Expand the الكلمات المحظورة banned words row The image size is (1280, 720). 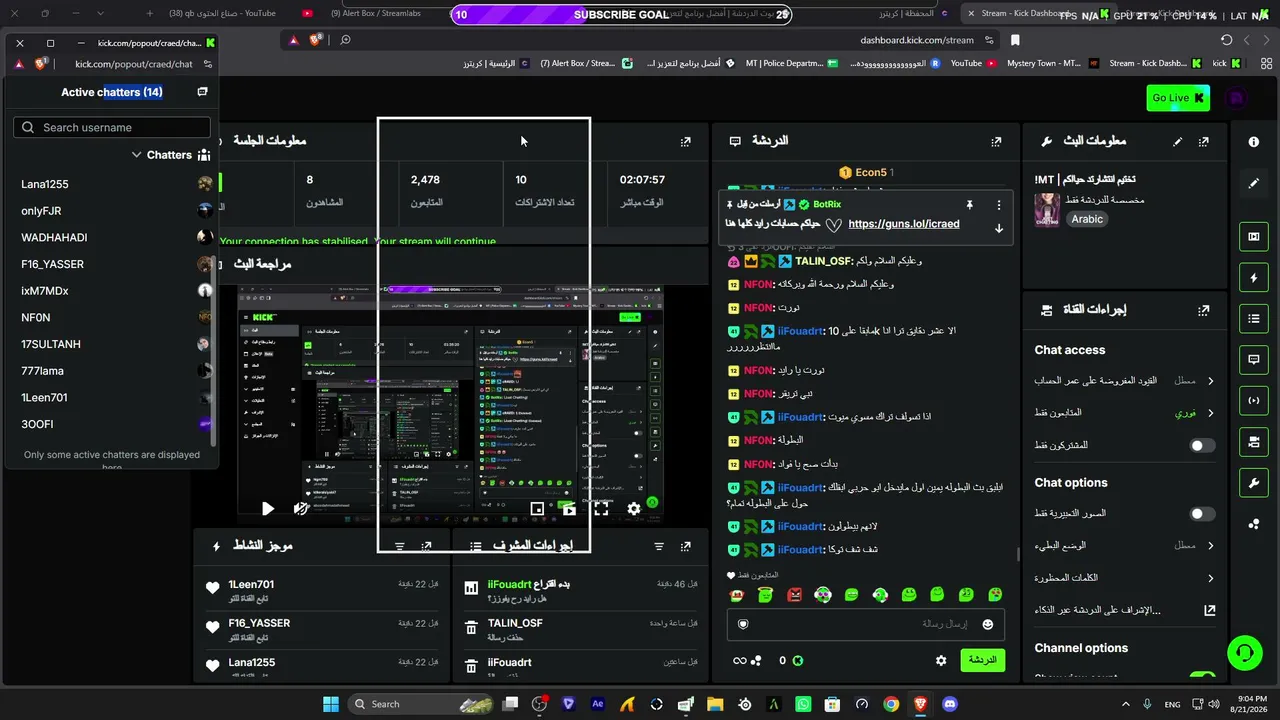pos(1125,578)
